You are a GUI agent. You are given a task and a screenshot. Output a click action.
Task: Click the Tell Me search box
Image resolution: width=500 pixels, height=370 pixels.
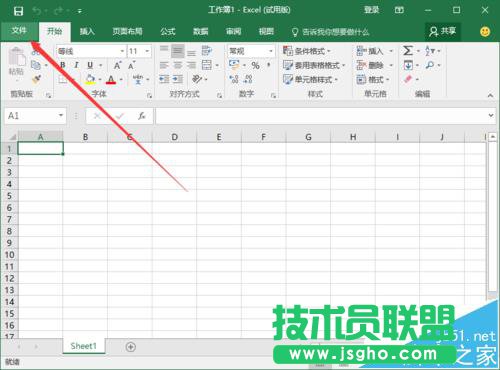pos(330,32)
